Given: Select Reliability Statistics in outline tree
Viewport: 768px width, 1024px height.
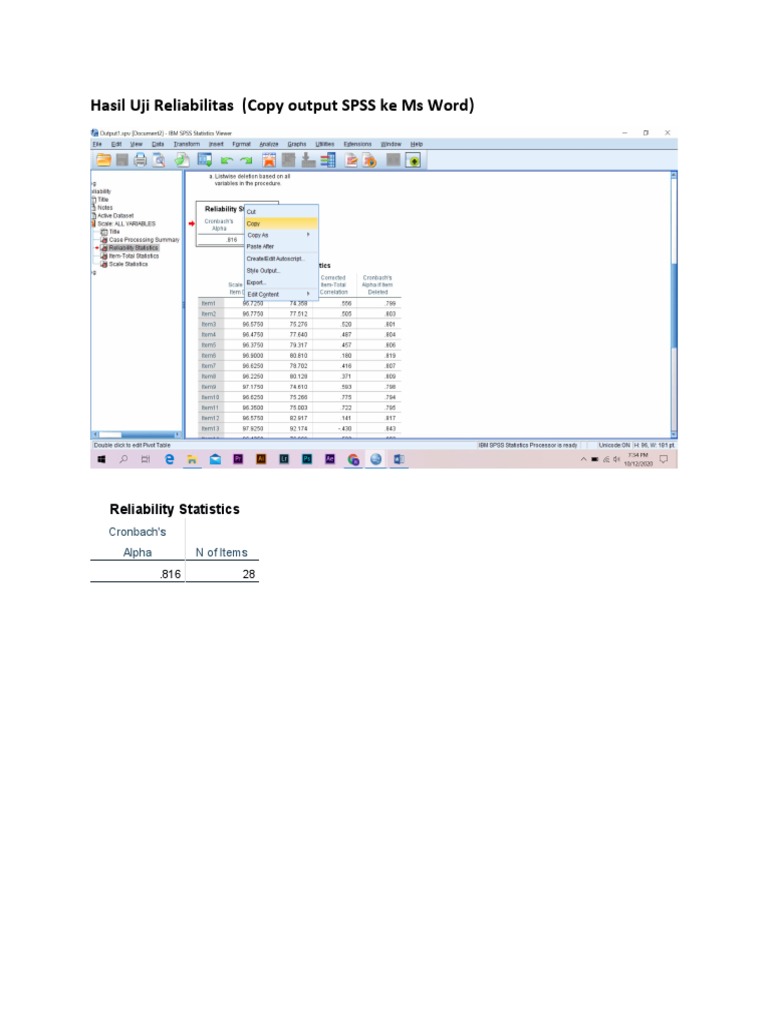Looking at the screenshot, I should [133, 248].
